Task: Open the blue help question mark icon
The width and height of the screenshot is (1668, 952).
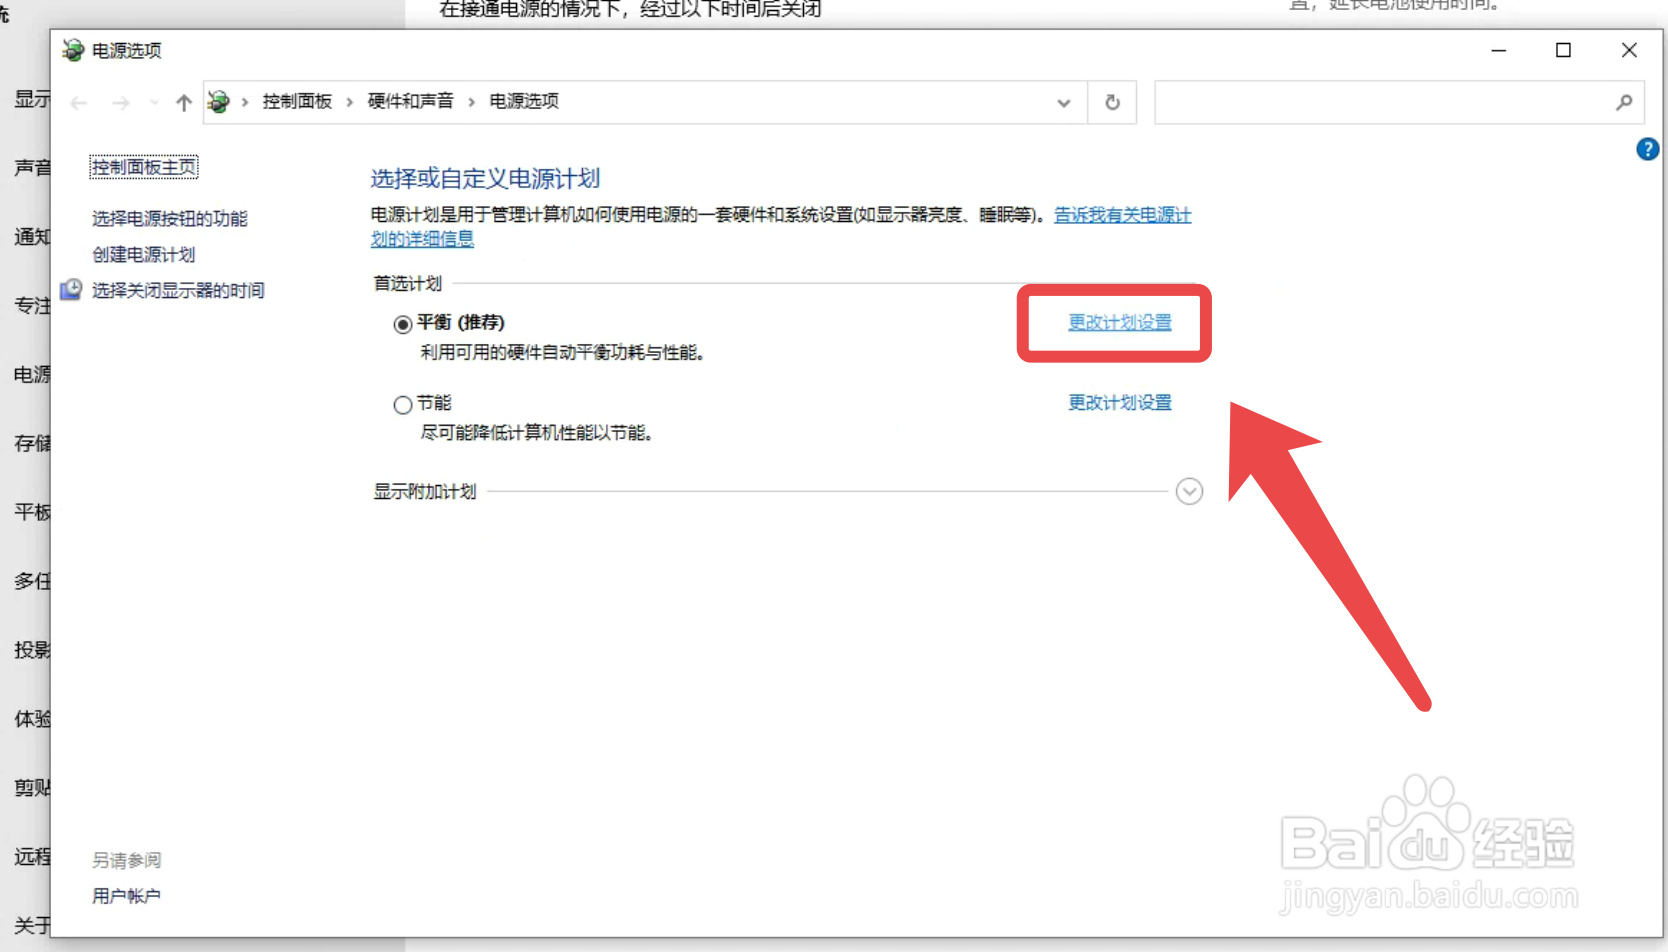Action: [1647, 148]
